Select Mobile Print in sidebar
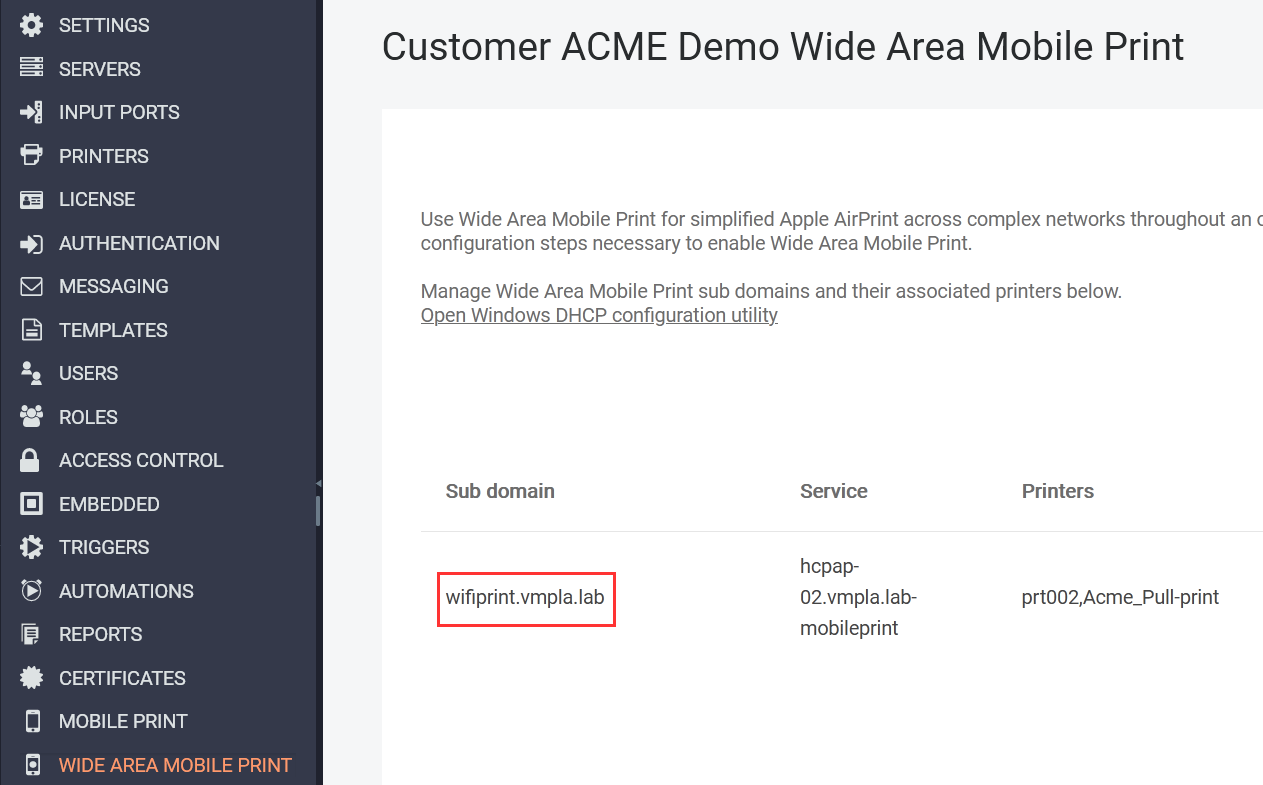This screenshot has width=1263, height=785. point(123,721)
